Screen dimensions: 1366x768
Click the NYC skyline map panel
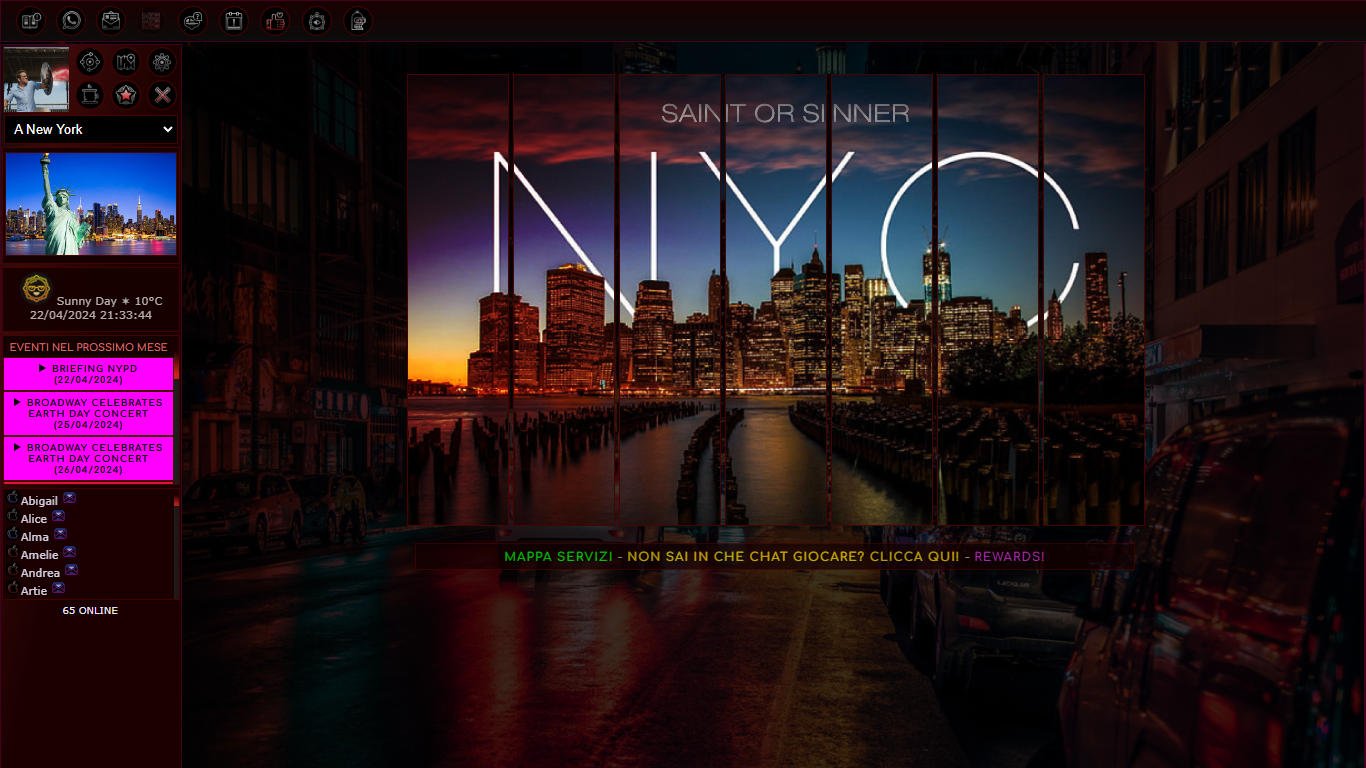click(x=776, y=300)
